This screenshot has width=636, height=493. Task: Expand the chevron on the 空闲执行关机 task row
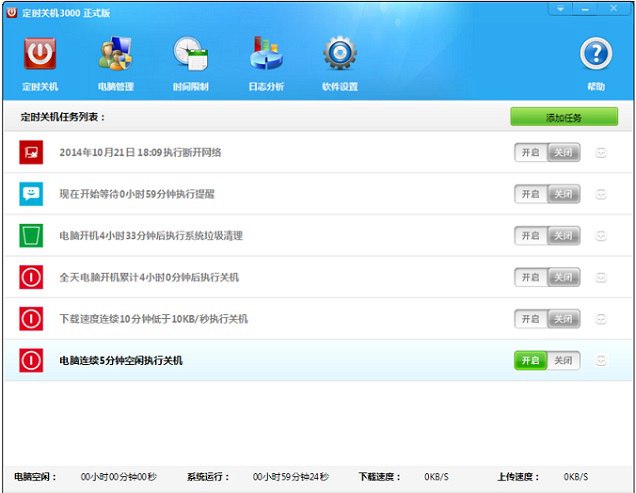(x=601, y=360)
